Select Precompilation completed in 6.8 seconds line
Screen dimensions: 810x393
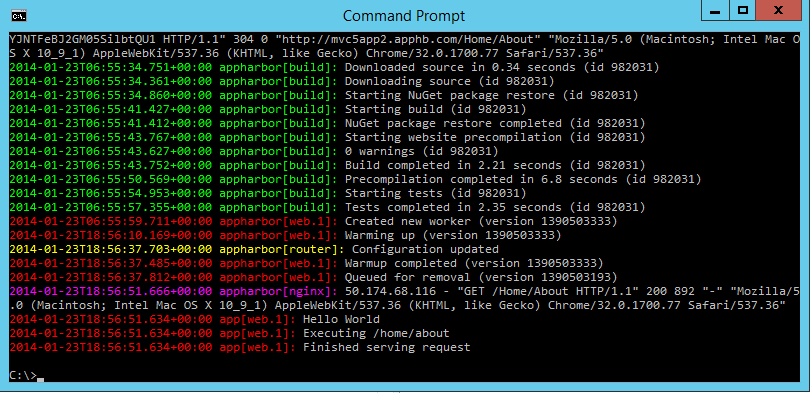point(355,179)
